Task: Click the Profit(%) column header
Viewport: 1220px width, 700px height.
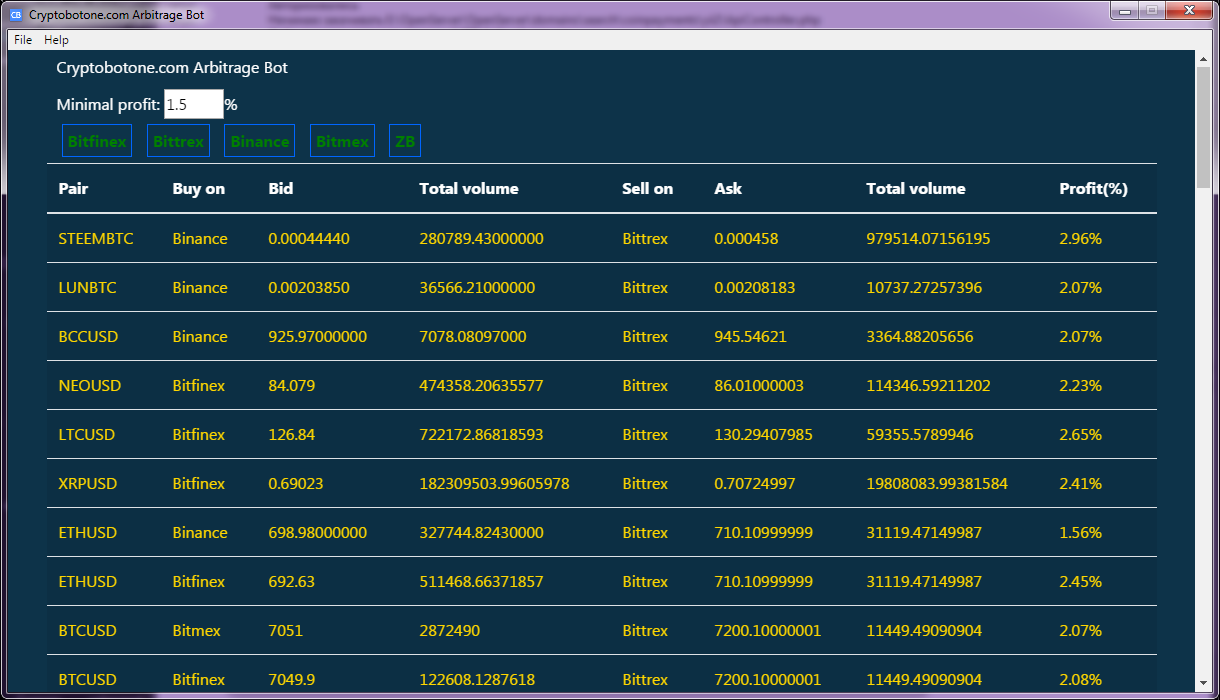Action: click(x=1094, y=188)
